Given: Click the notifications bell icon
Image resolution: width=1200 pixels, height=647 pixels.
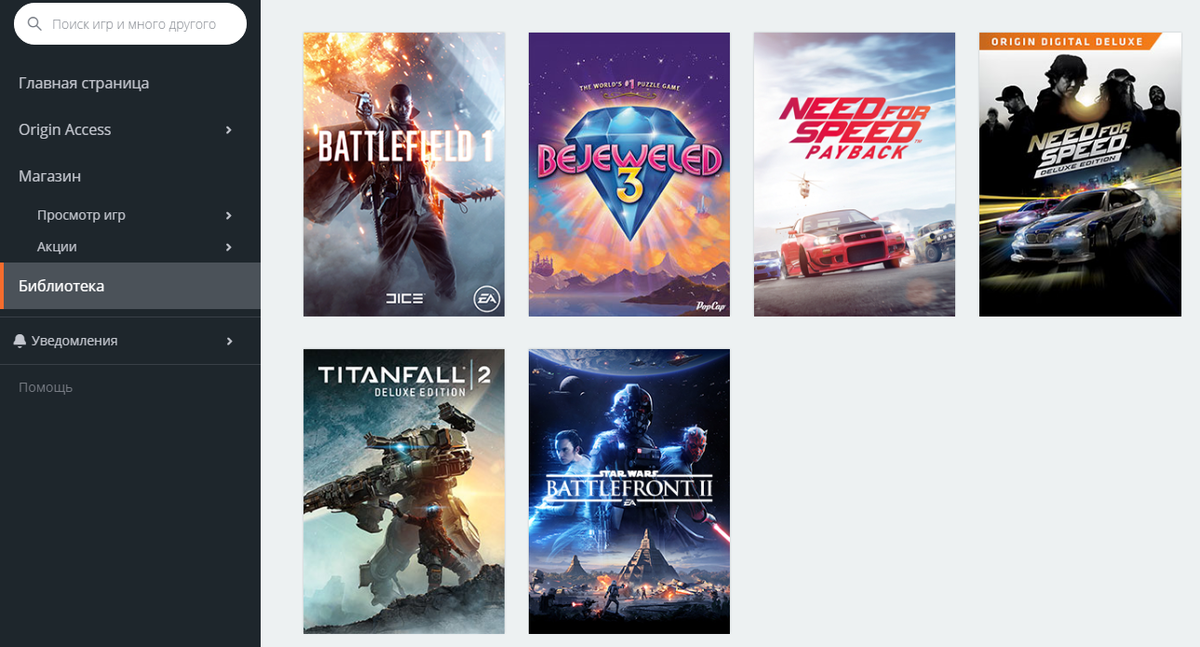Looking at the screenshot, I should 20,341.
